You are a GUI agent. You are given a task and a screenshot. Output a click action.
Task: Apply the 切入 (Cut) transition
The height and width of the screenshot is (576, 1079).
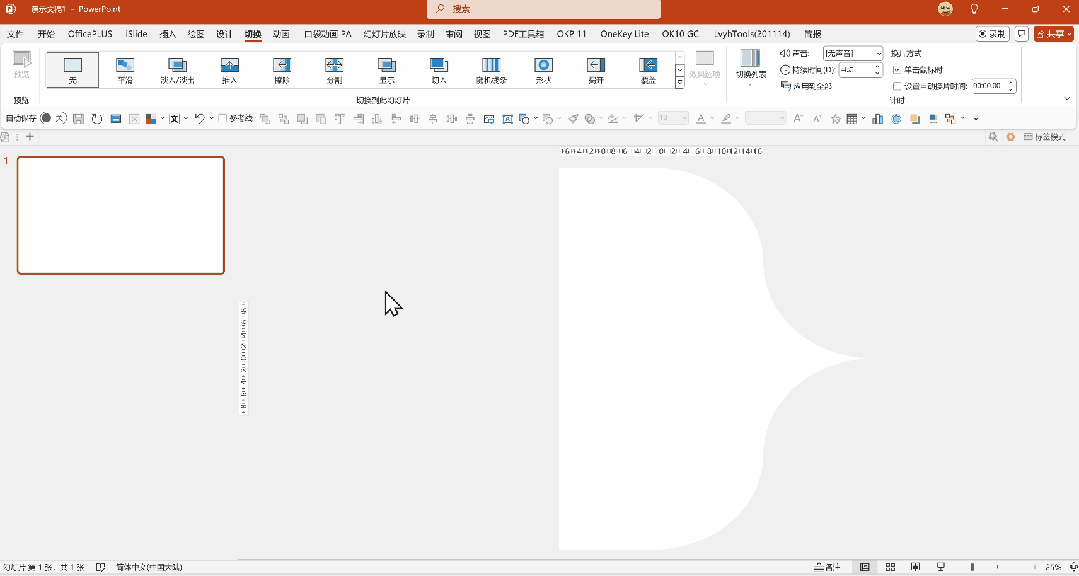pos(439,70)
